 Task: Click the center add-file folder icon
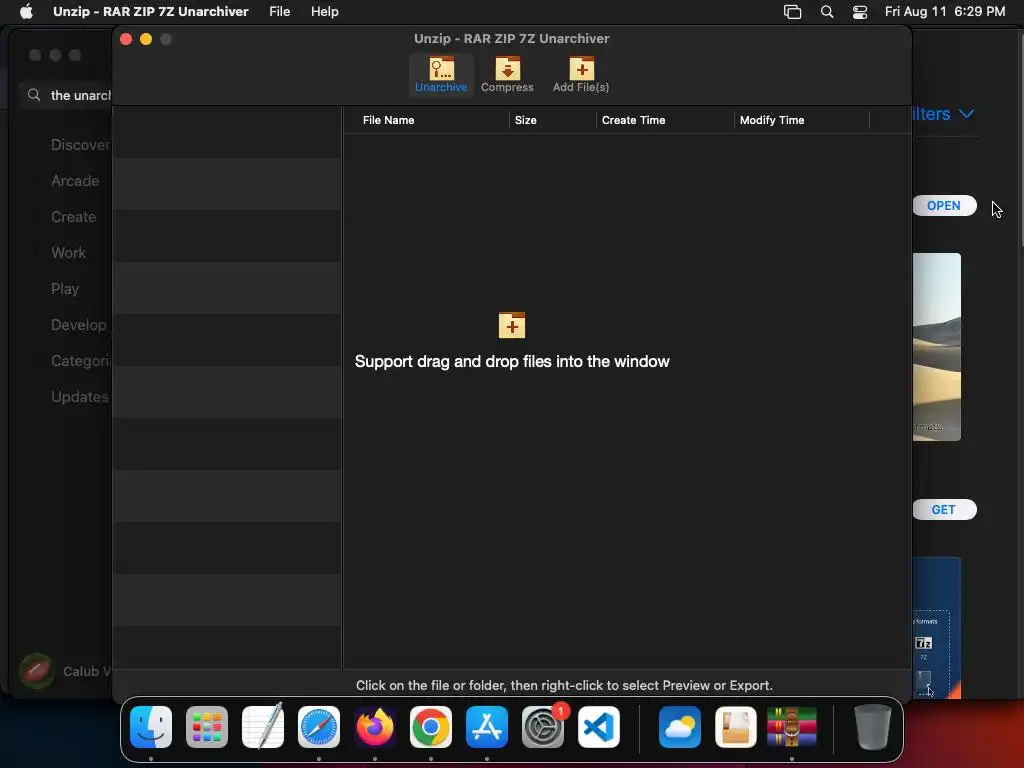(x=512, y=325)
